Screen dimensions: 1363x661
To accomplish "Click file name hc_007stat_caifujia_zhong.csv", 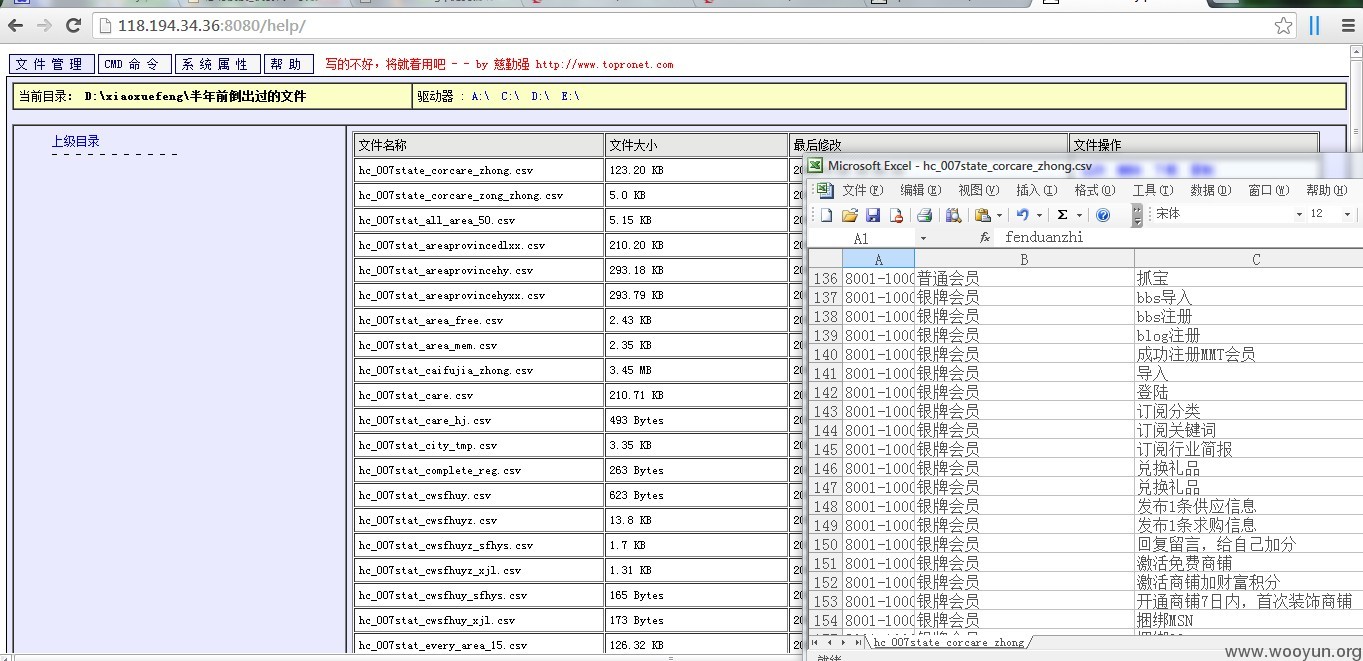I will (x=446, y=370).
